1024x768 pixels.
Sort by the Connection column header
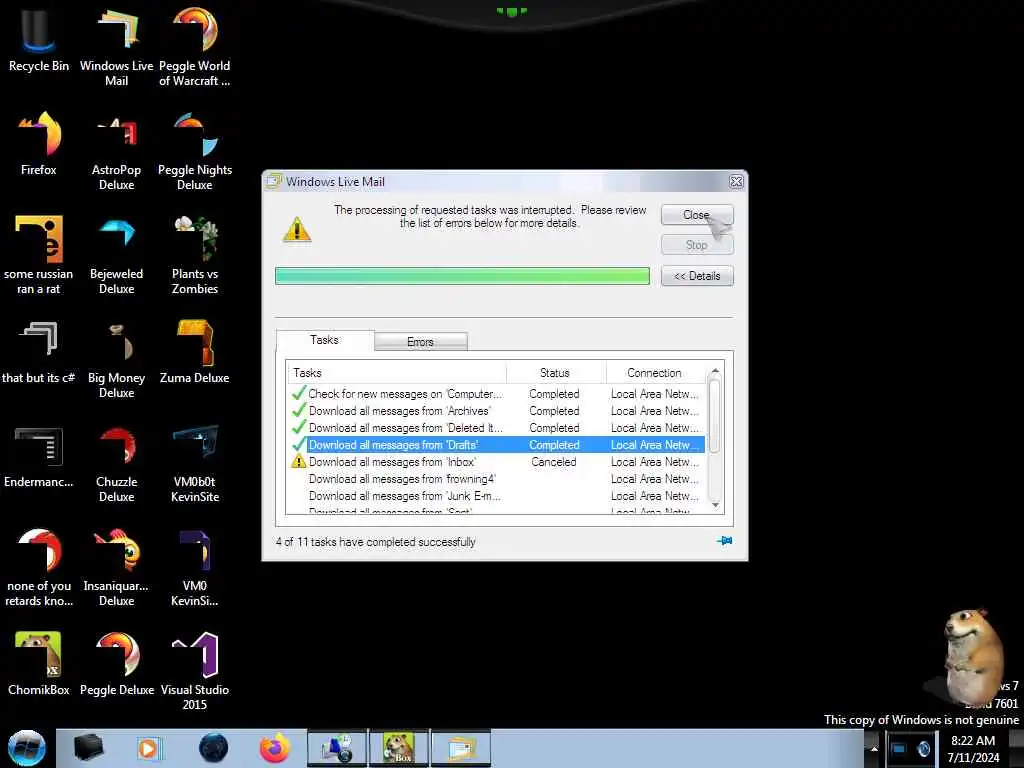pos(656,373)
